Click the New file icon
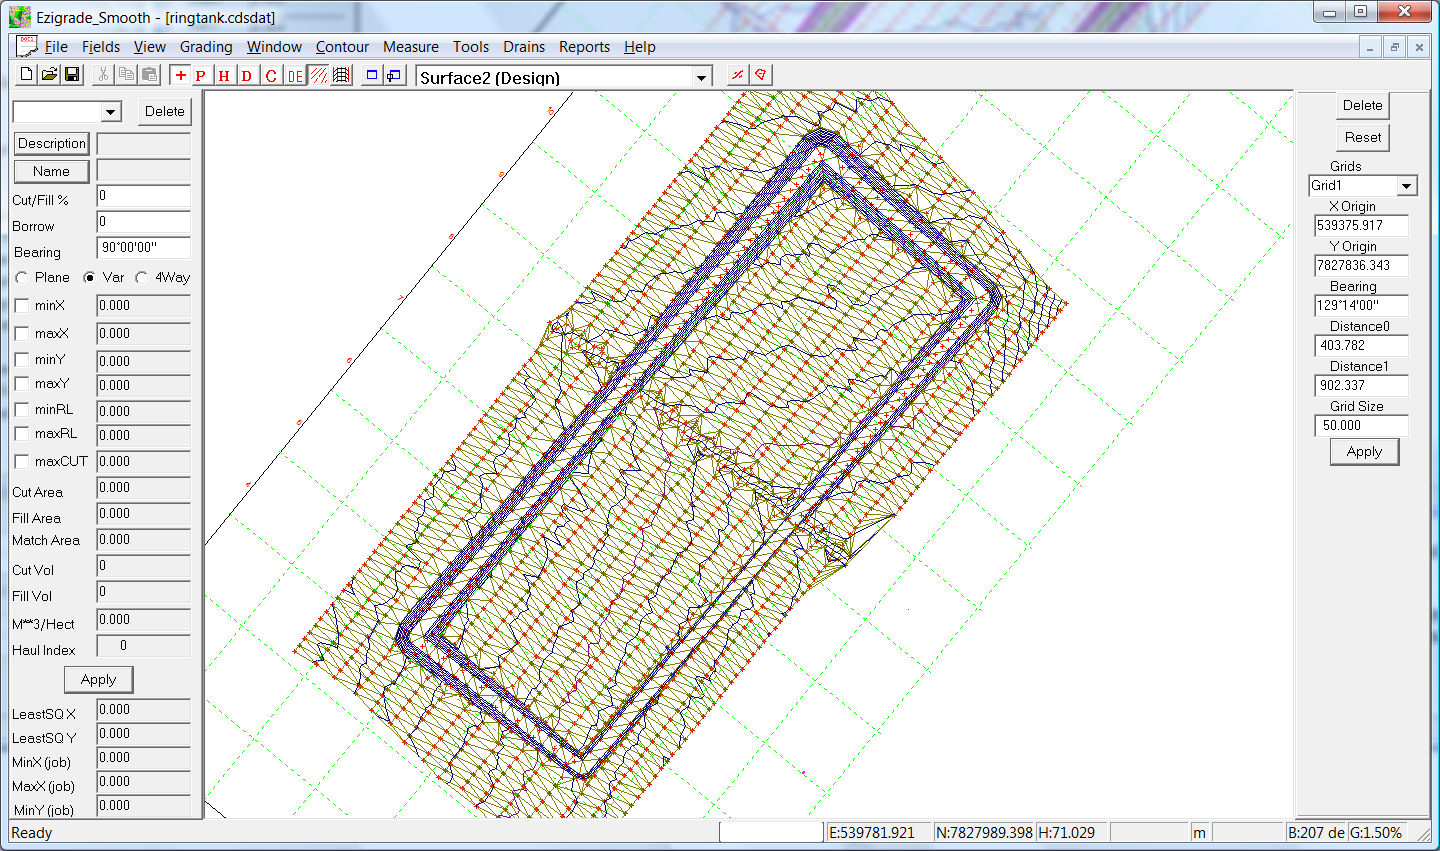This screenshot has height=851, width=1440. 27,75
